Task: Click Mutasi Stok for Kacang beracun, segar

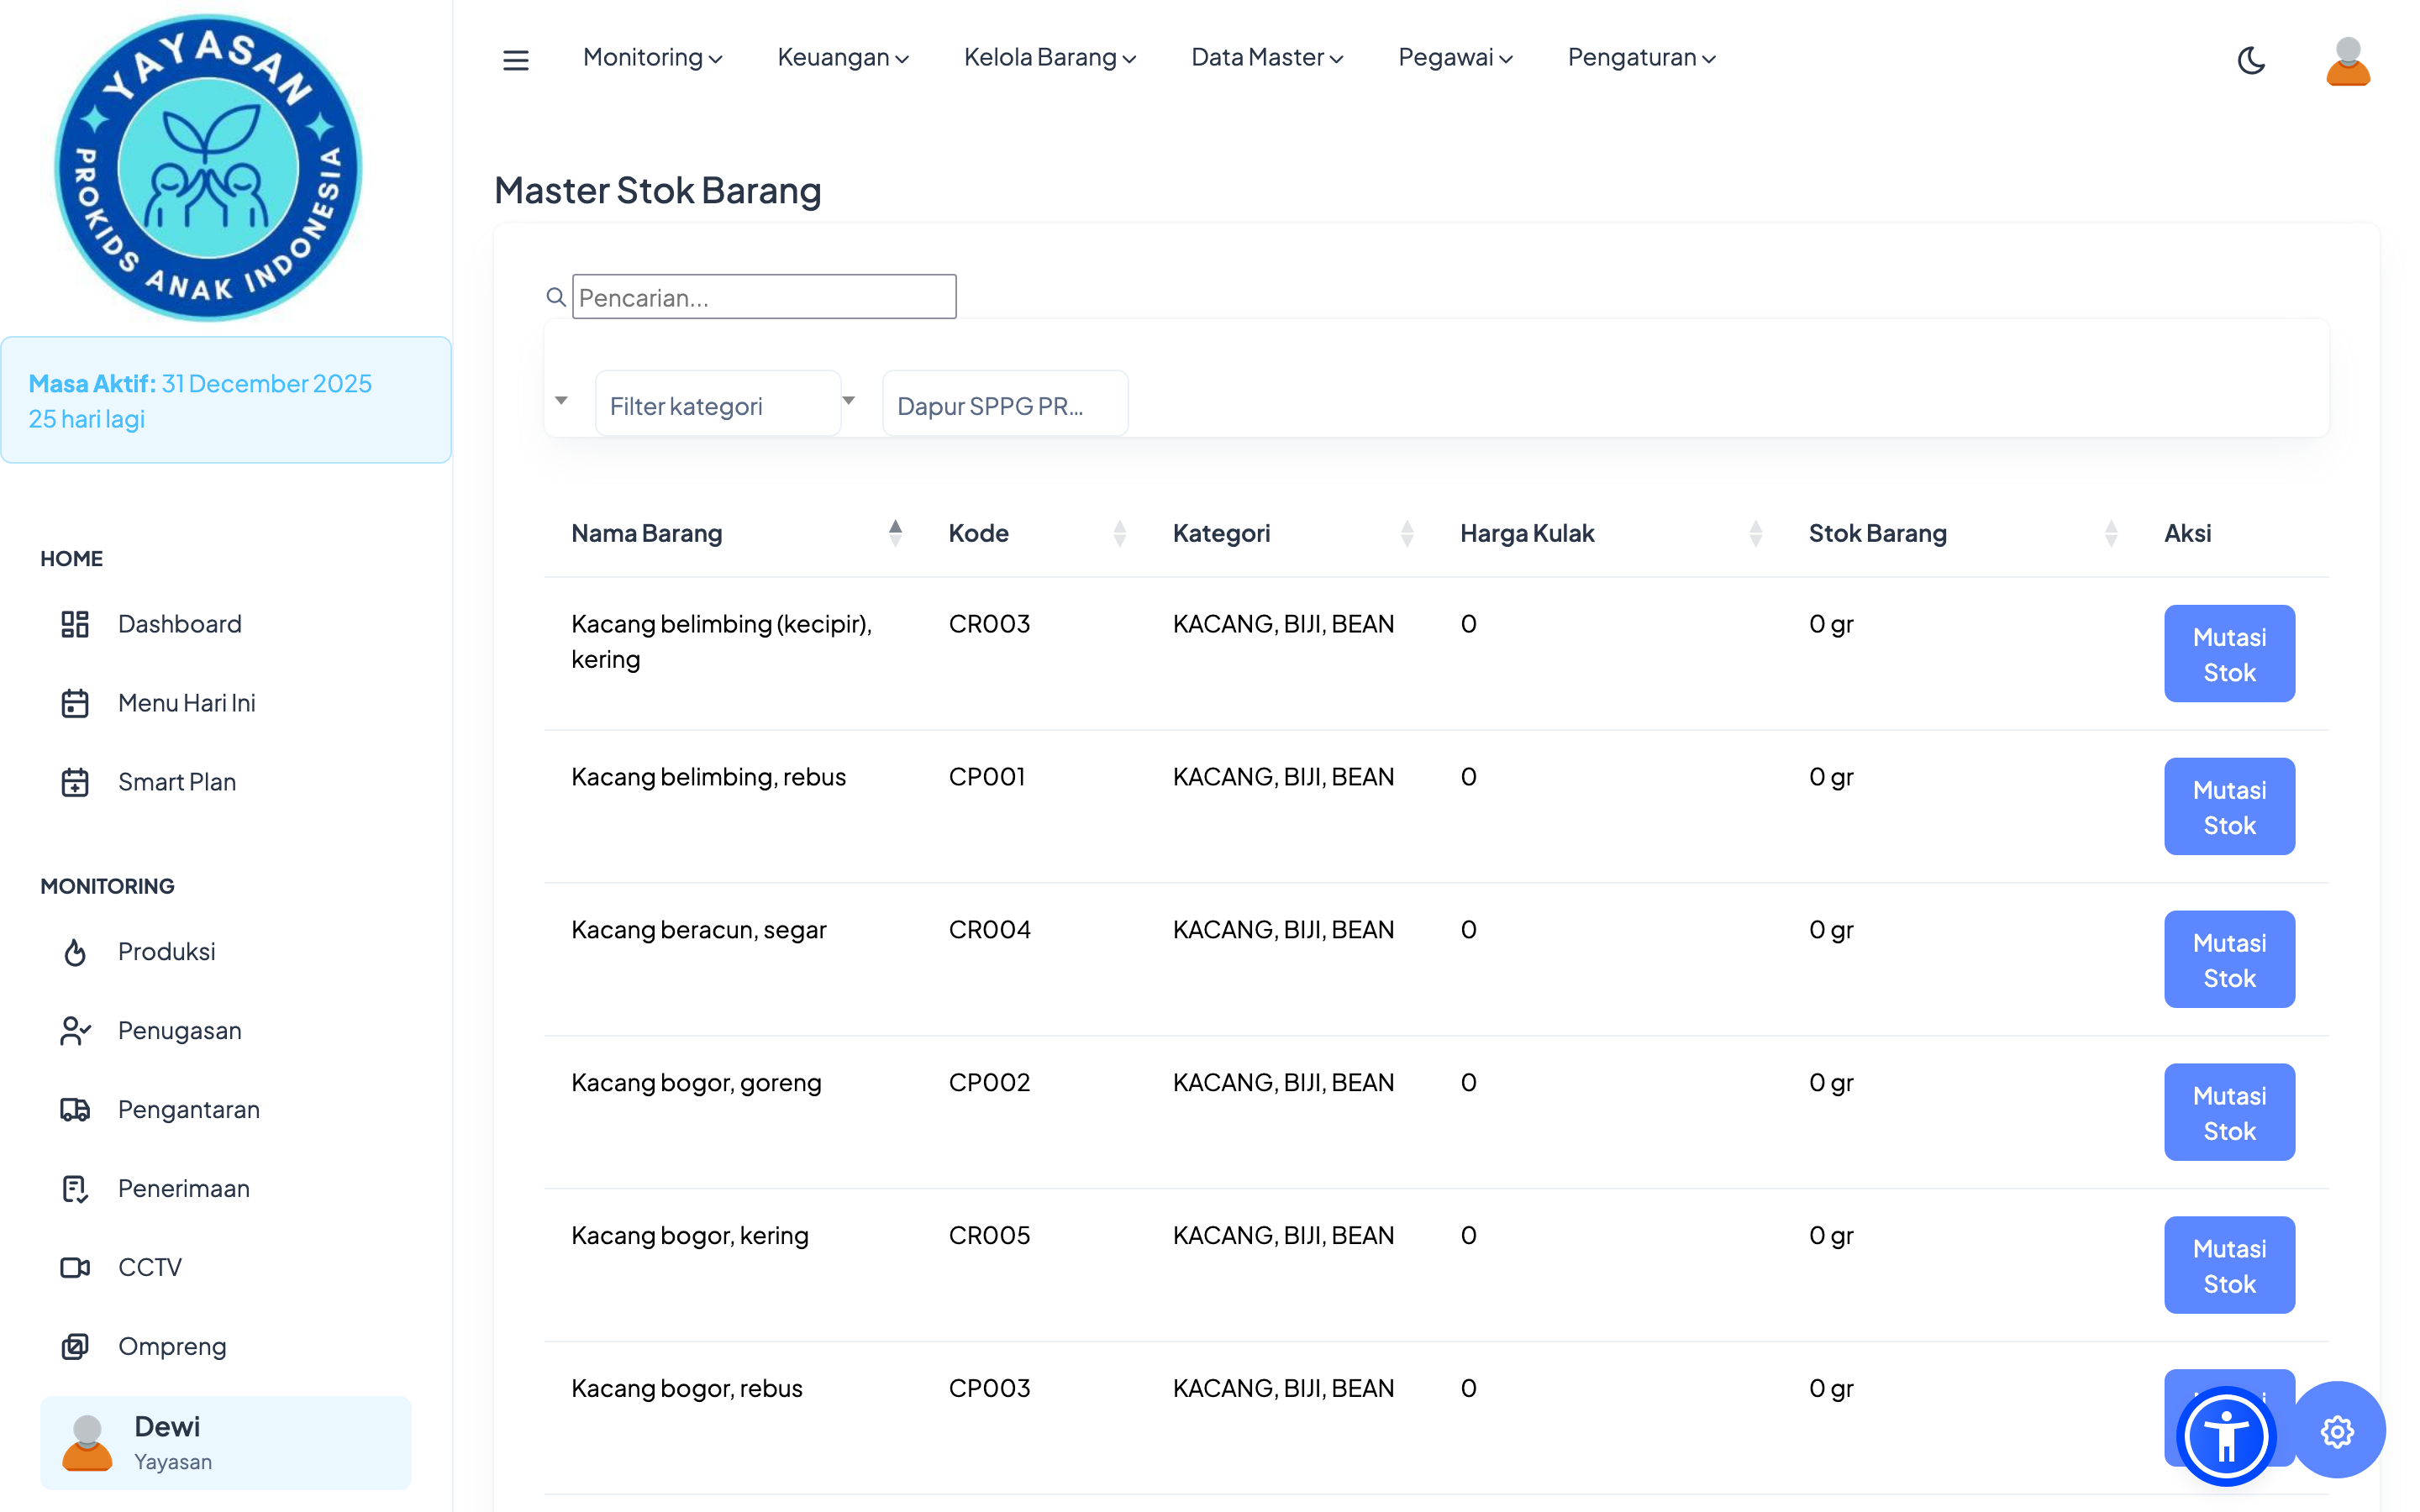Action: tap(2228, 959)
